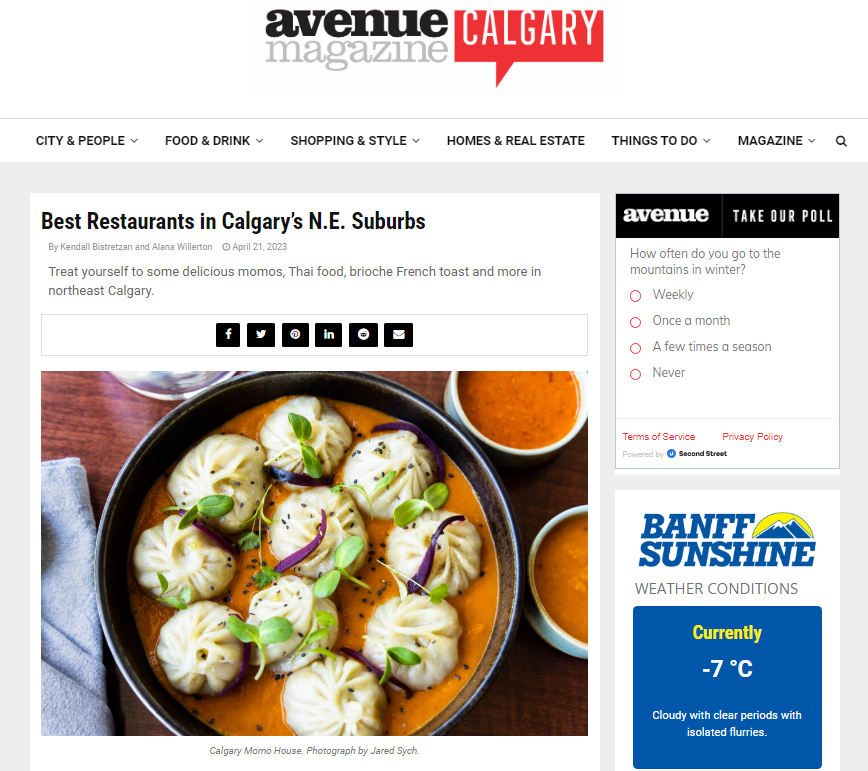Expand the Food & Drink dropdown

[x=214, y=141]
